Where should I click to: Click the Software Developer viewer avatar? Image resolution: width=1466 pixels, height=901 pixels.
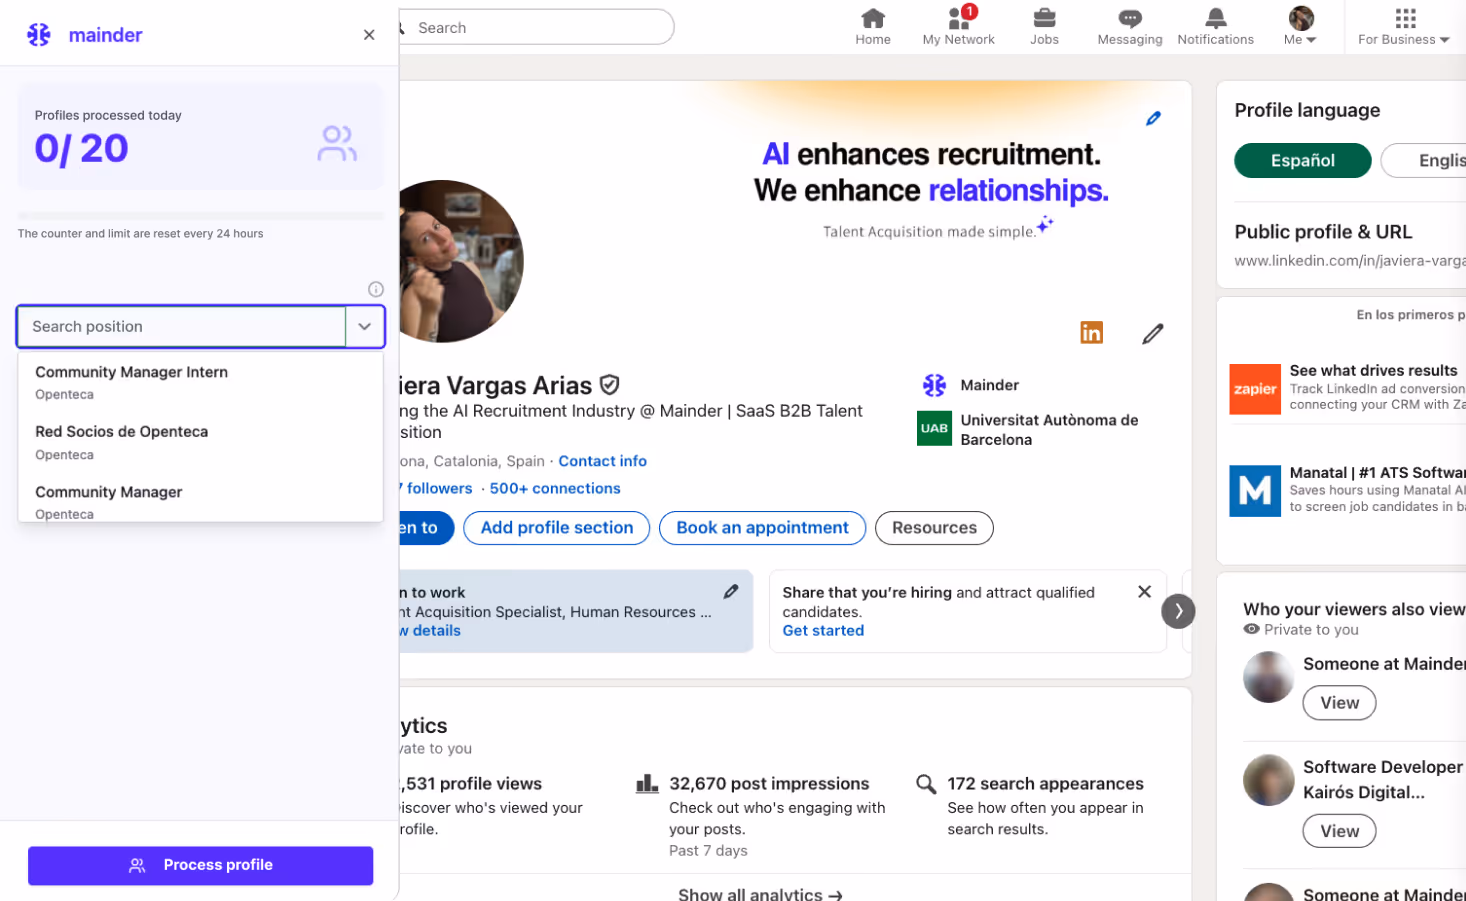1268,780
